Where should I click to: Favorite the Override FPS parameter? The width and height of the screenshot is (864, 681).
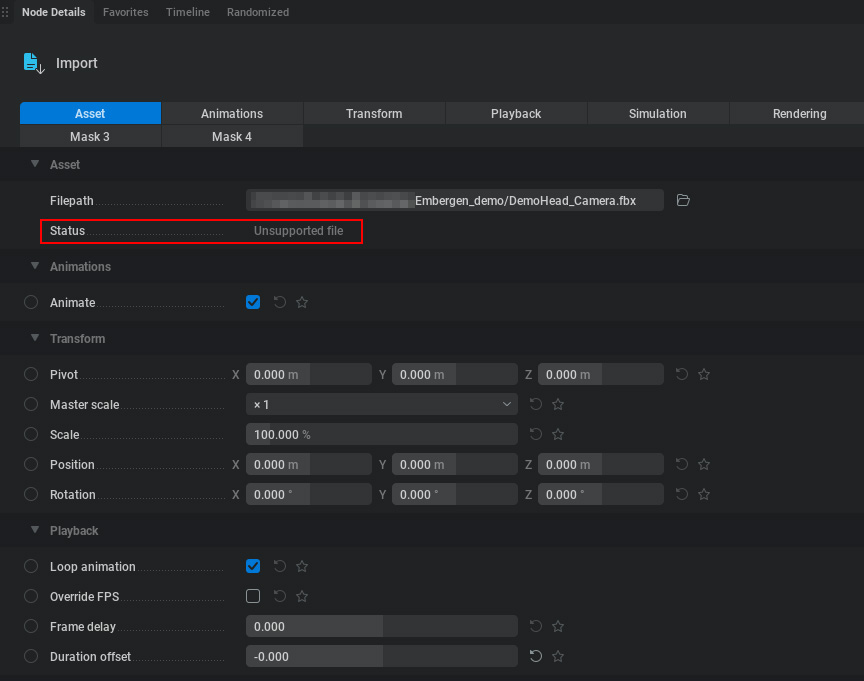coord(302,597)
